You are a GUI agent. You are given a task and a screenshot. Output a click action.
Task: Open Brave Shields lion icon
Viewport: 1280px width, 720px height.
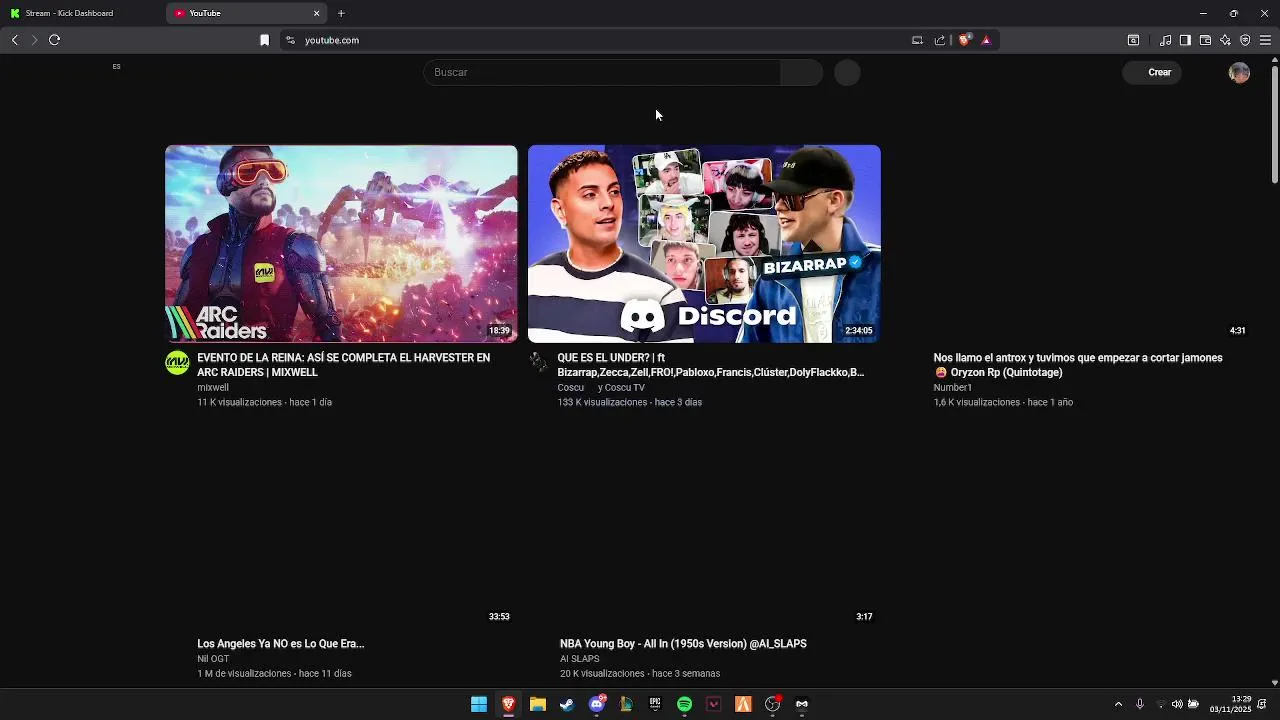(x=965, y=40)
